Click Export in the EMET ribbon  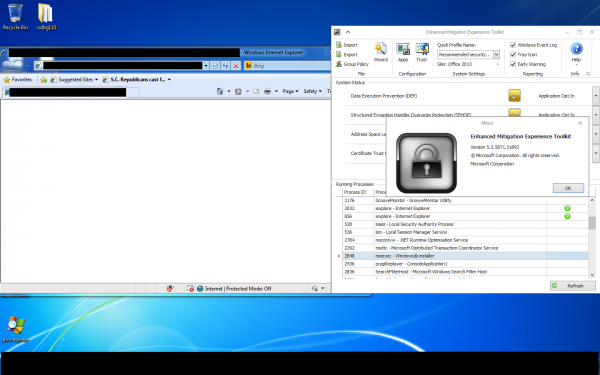[347, 55]
